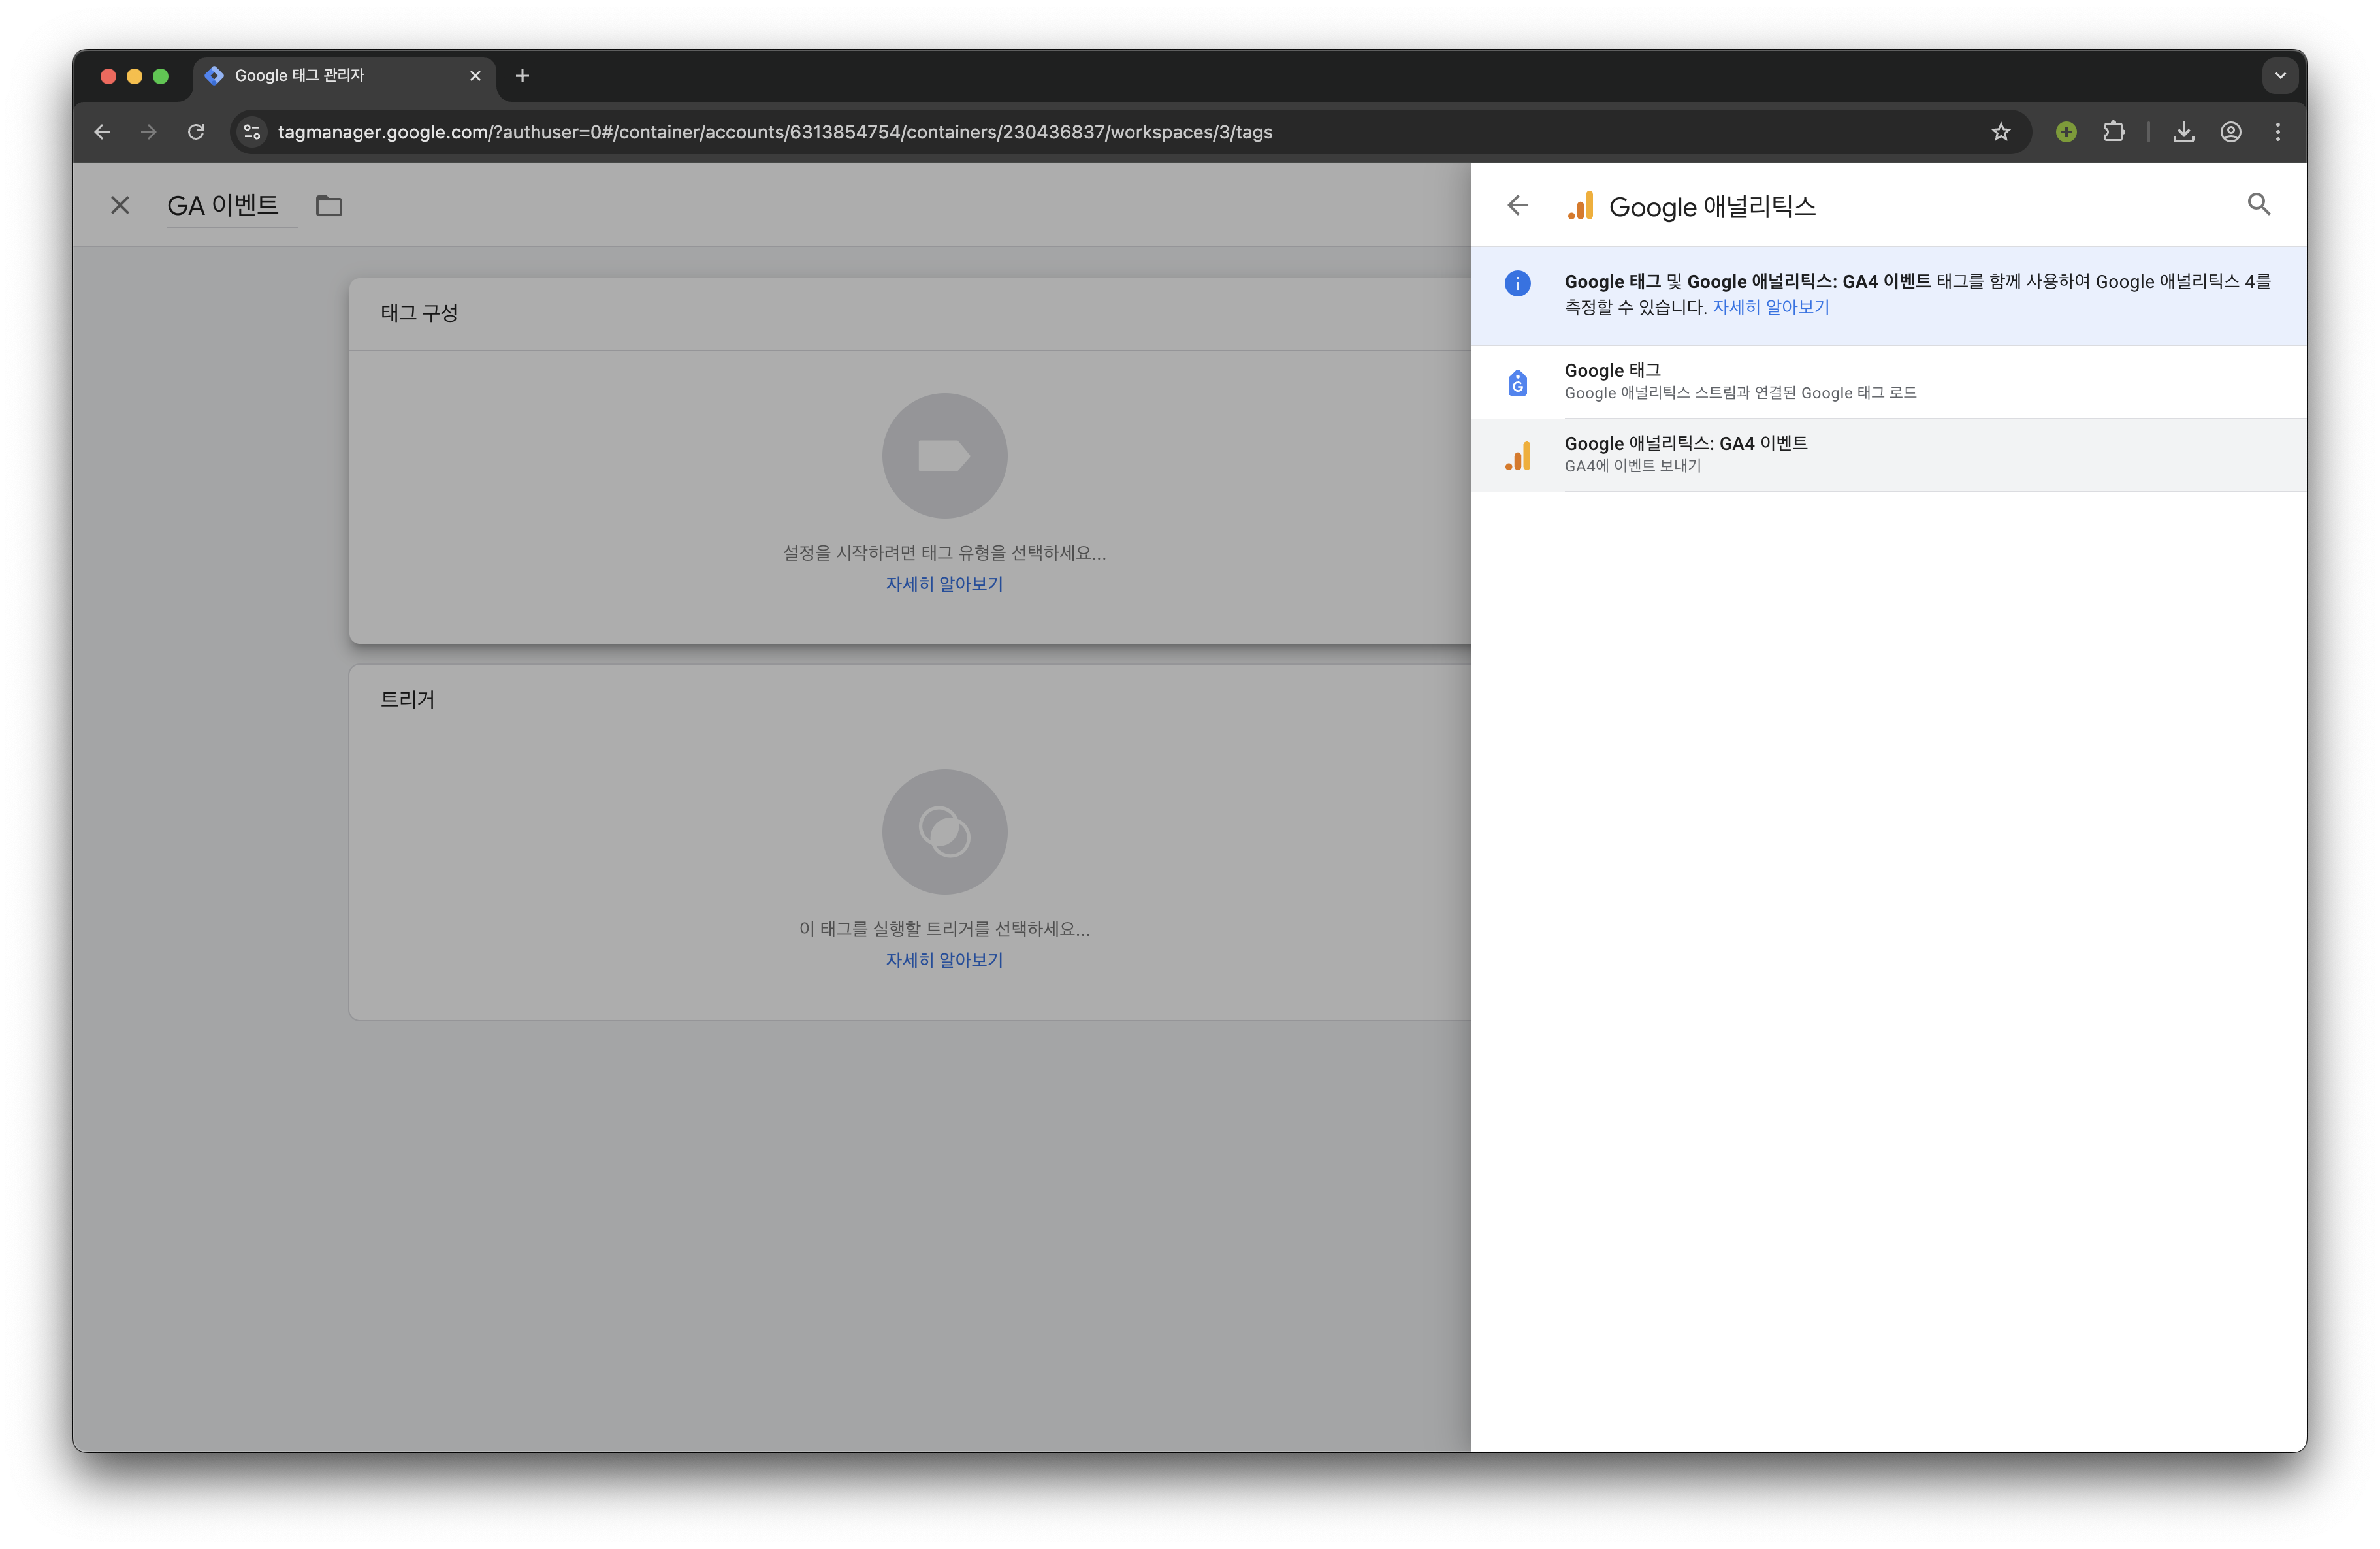
Task: Open 자세히 알아보기 under tag configuration
Action: tap(944, 584)
